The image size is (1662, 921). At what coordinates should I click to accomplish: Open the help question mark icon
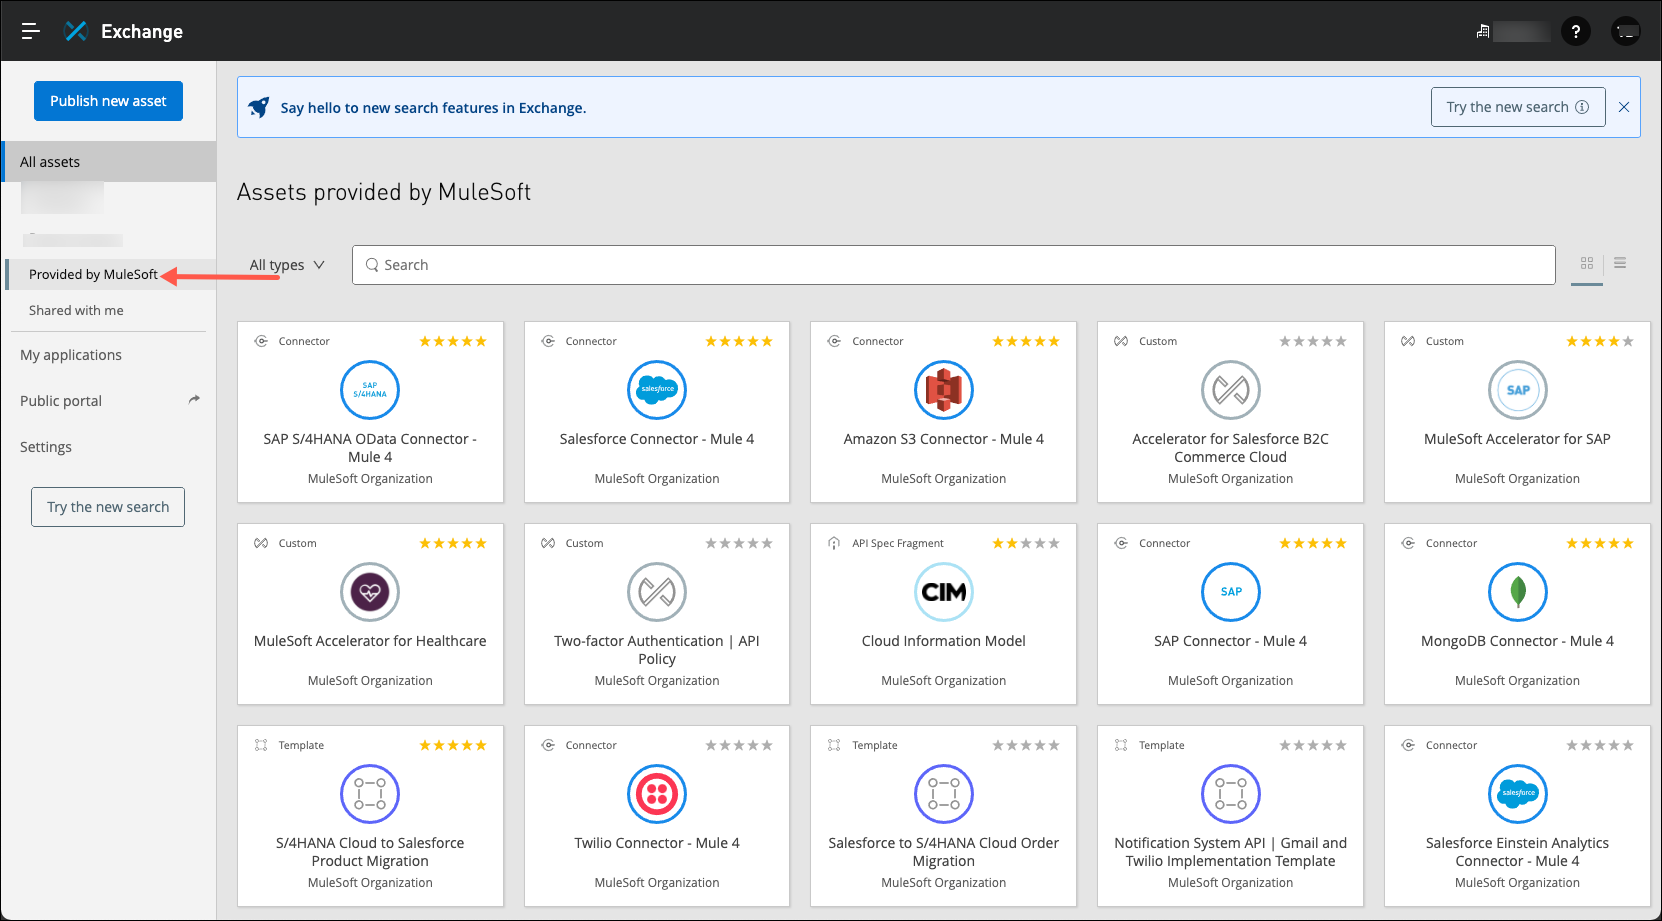(1576, 32)
